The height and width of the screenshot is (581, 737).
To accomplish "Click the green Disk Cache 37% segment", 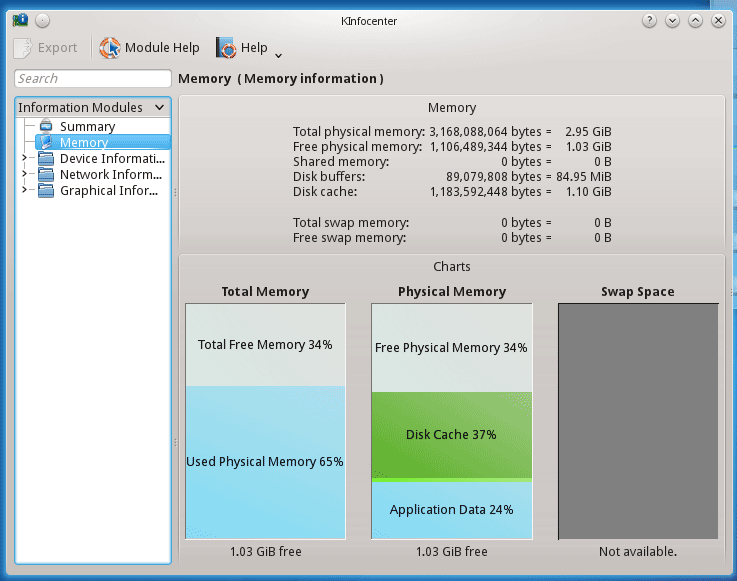I will (452, 435).
